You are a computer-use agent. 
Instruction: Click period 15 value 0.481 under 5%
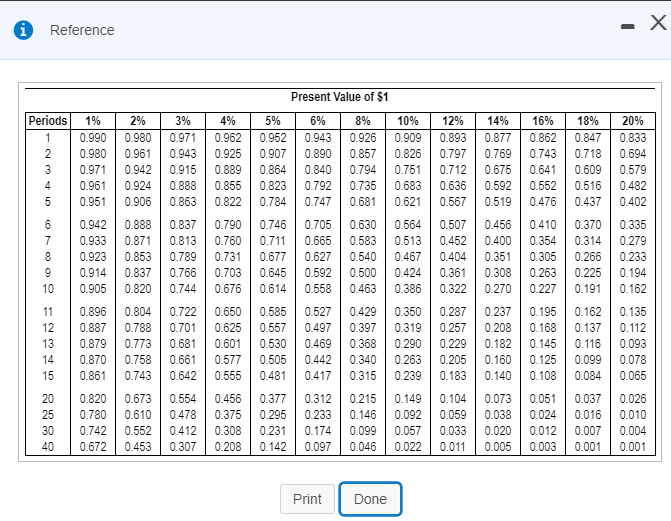point(273,376)
